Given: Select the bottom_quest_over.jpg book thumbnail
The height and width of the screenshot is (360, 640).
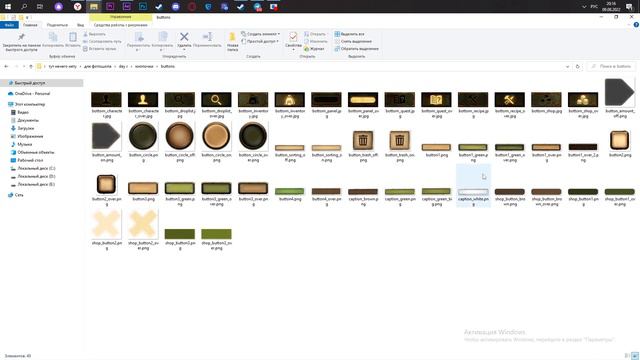Looking at the screenshot, I should (x=436, y=100).
